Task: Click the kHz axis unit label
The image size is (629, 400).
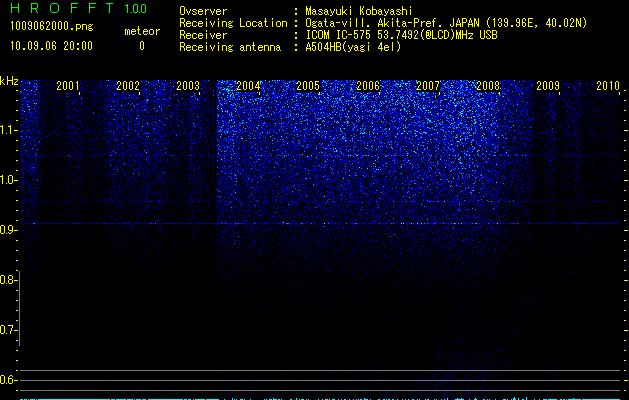Action: coord(9,81)
